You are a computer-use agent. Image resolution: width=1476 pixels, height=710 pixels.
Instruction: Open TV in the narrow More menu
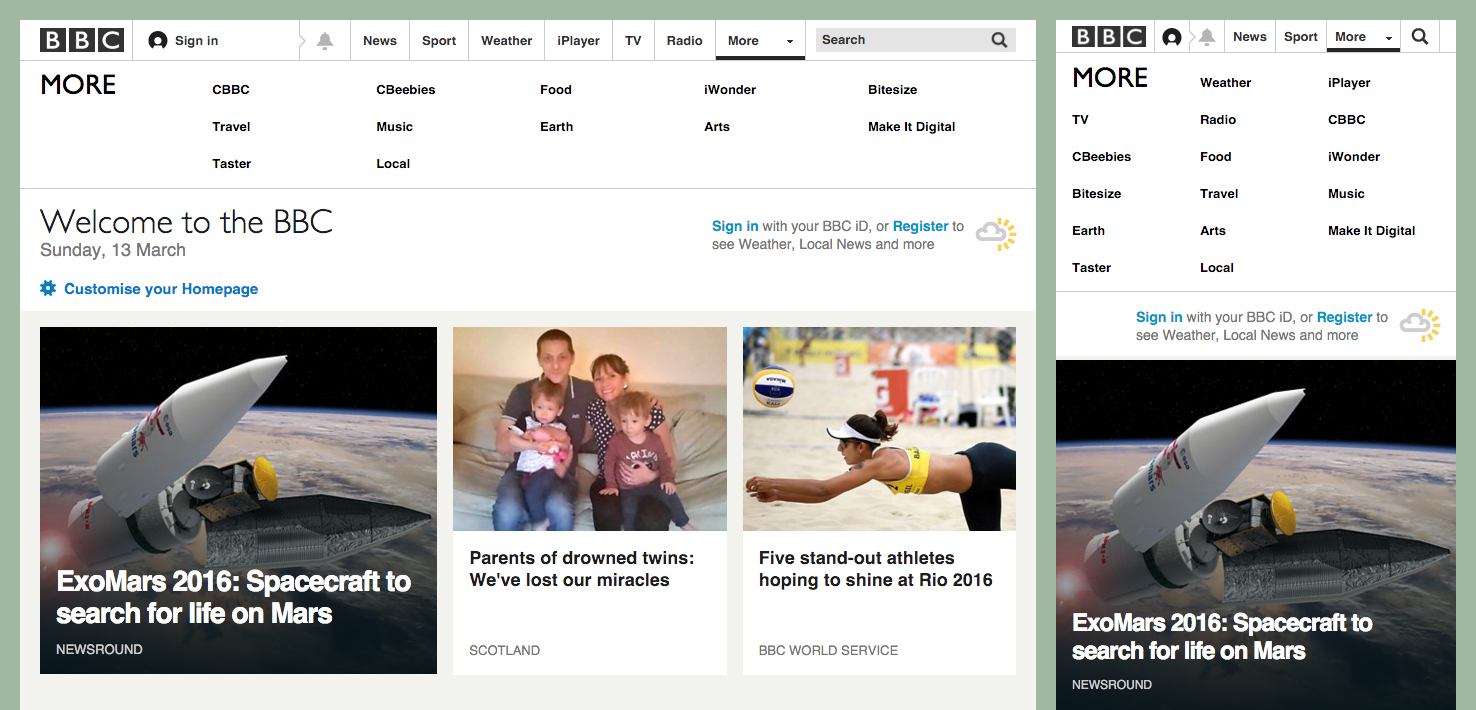1080,120
